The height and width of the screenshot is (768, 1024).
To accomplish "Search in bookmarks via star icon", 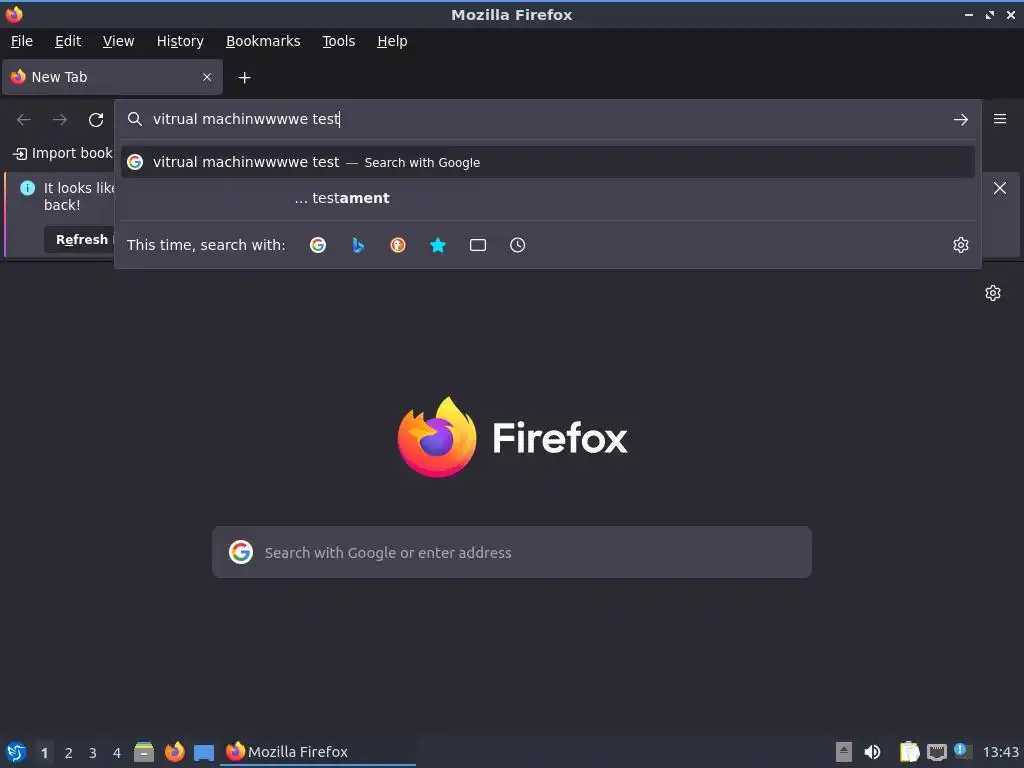I will [438, 245].
